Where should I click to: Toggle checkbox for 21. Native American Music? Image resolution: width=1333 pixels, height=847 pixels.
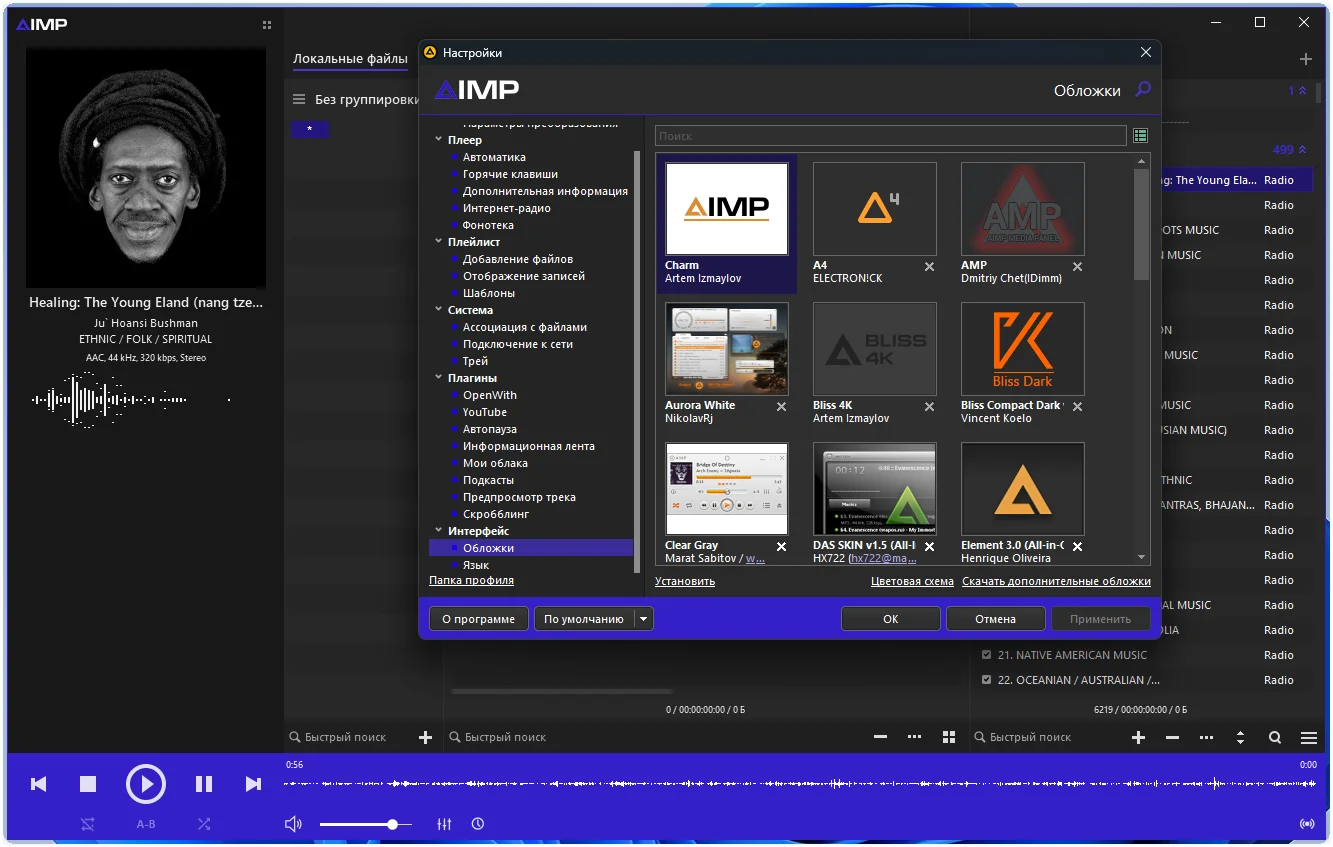(987, 655)
